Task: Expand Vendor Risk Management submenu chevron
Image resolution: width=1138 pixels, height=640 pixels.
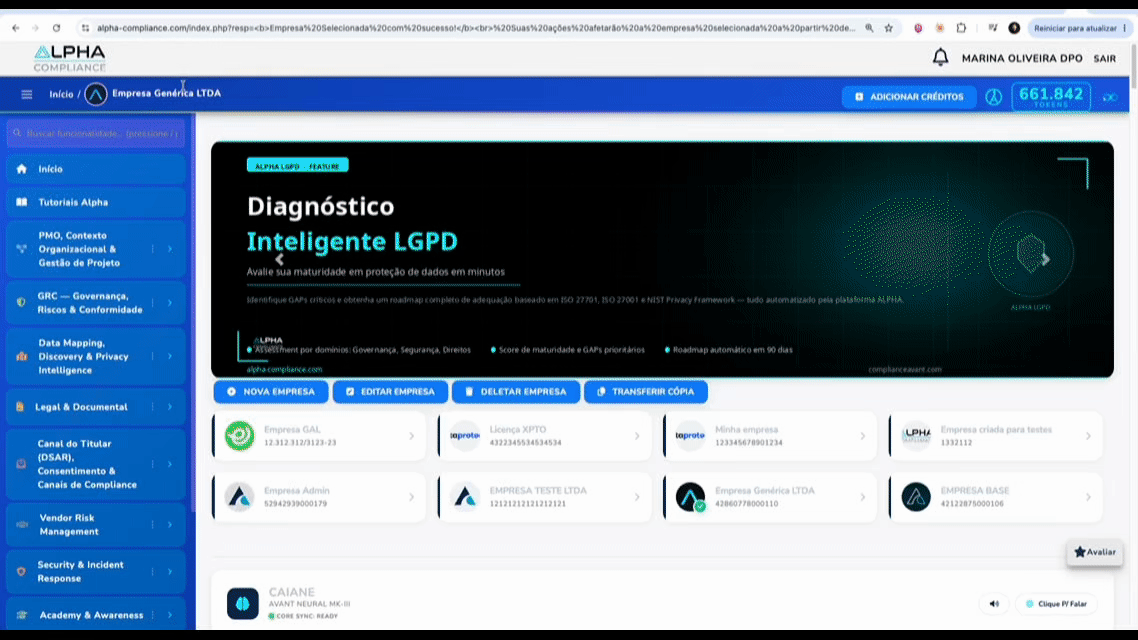Action: point(170,525)
